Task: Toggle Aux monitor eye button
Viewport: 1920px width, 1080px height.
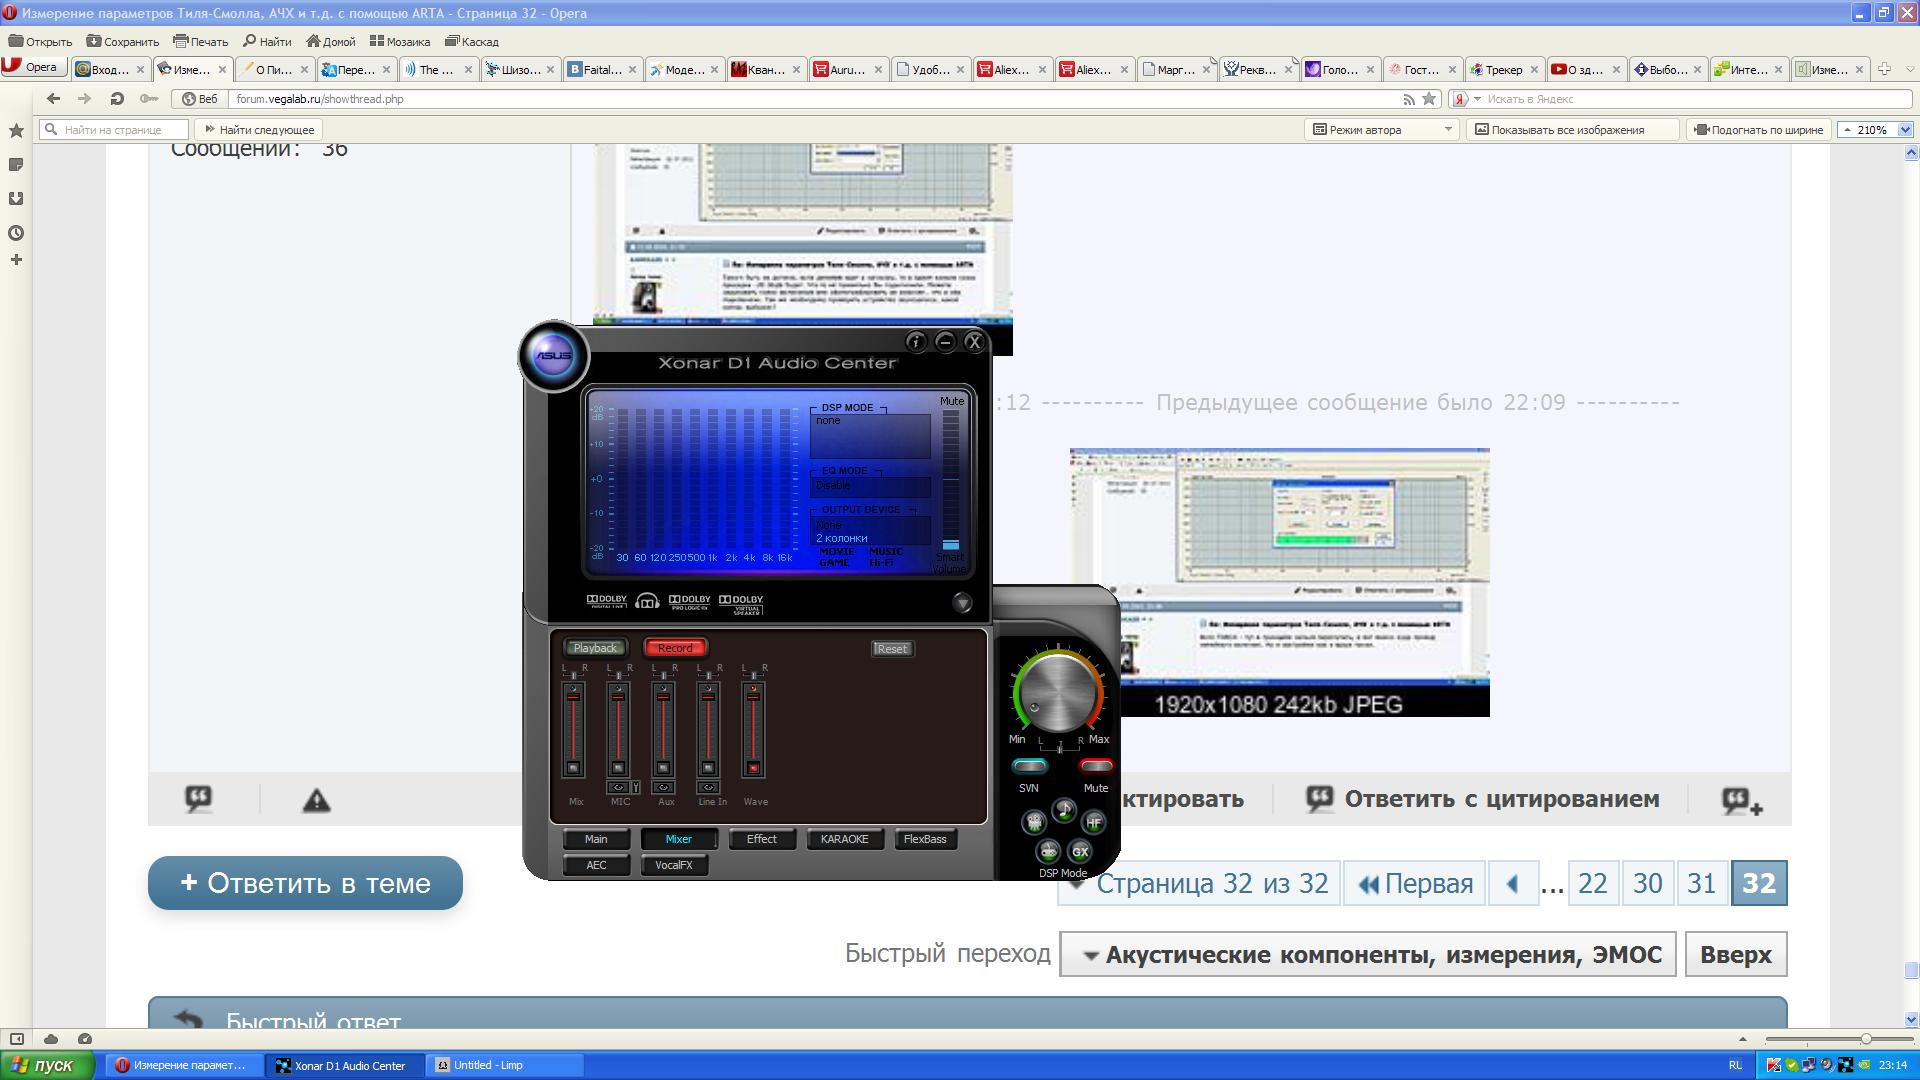Action: coord(663,787)
